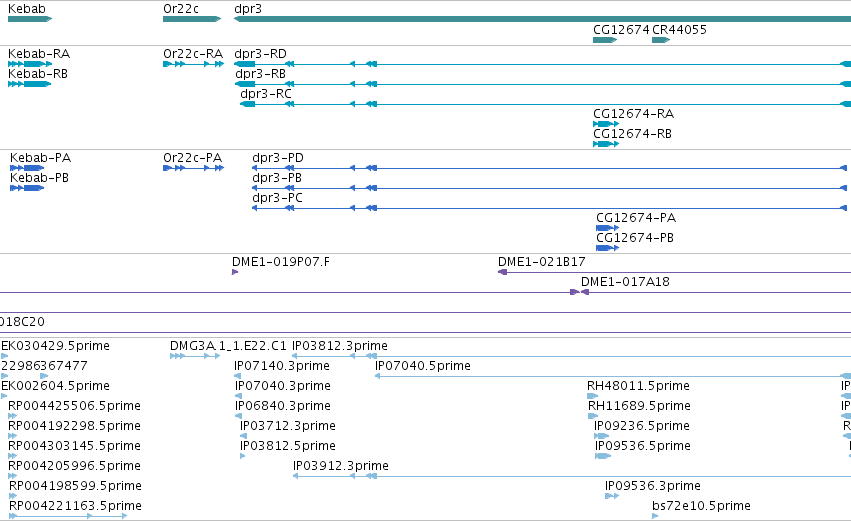Select the bs72e10.5prime EST label
The height and width of the screenshot is (521, 851).
(x=701, y=507)
